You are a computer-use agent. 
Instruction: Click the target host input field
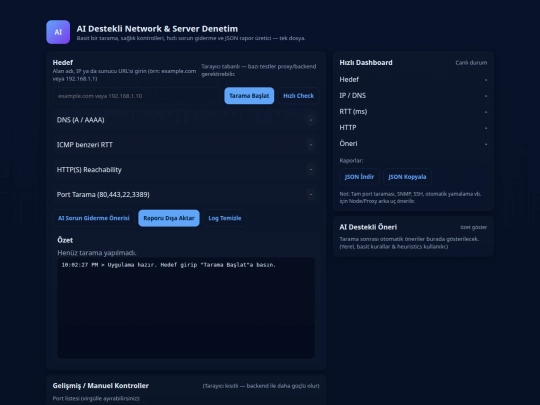tap(137, 96)
